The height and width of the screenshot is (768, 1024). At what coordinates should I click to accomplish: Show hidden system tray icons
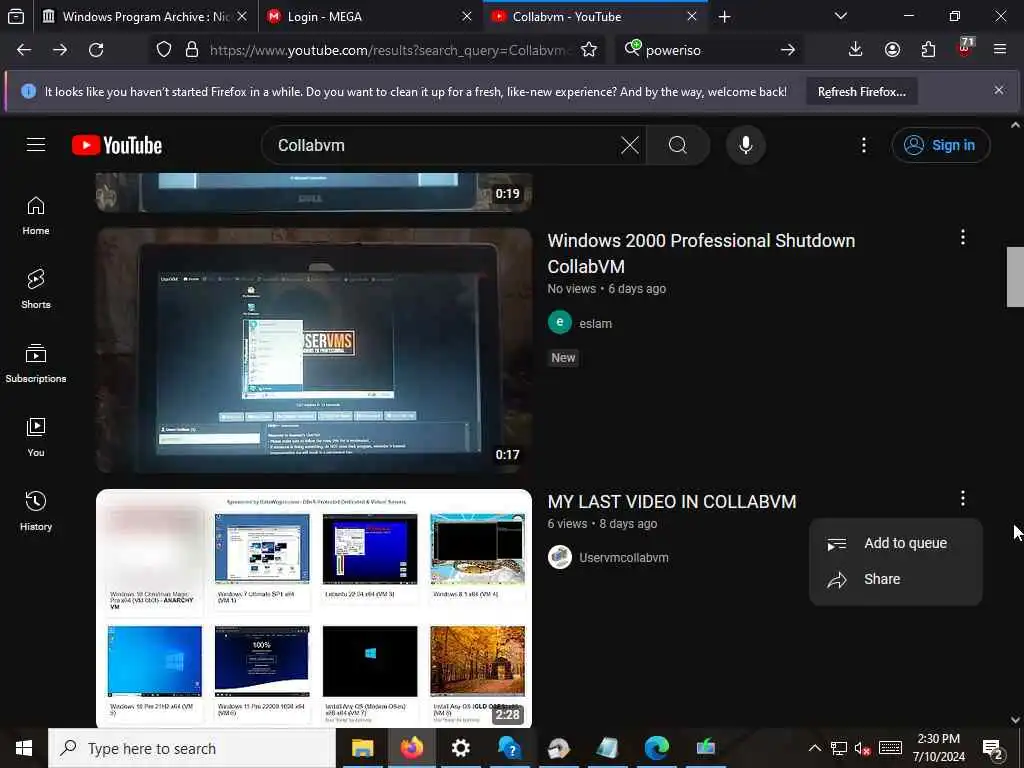click(814, 748)
